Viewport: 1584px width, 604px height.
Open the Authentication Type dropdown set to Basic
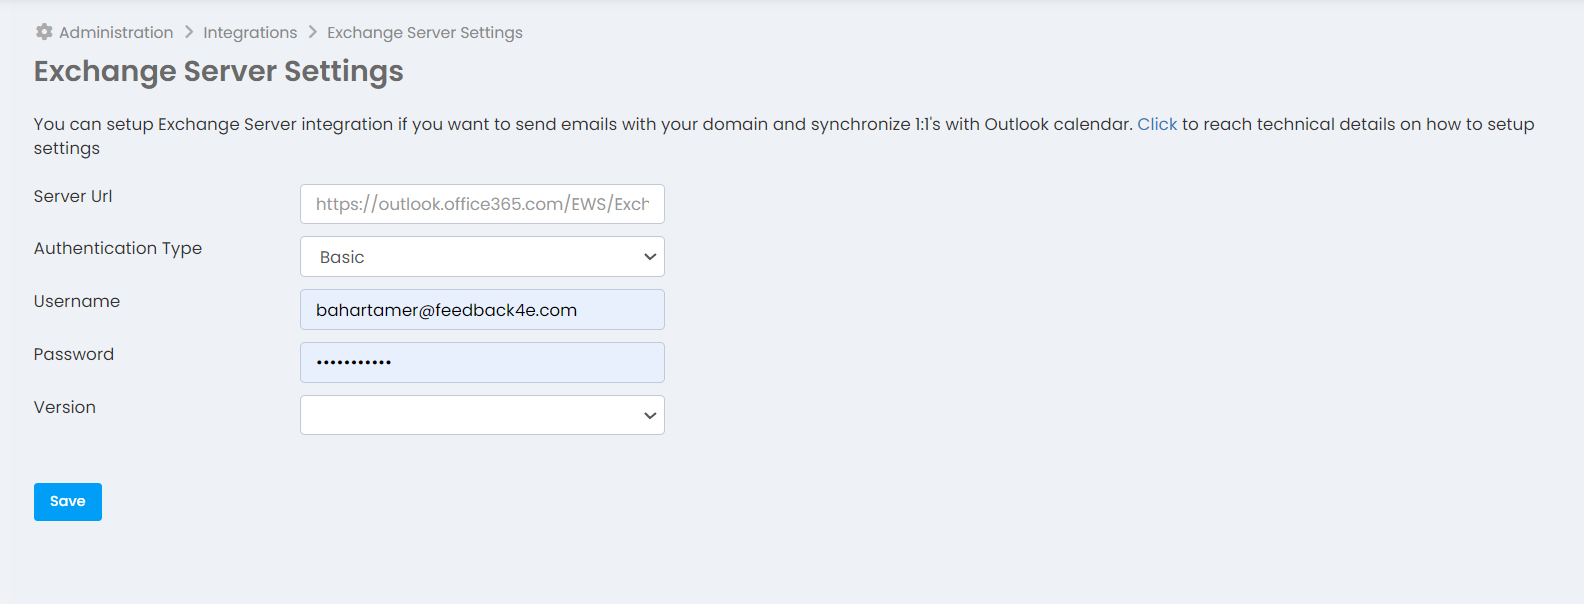482,257
